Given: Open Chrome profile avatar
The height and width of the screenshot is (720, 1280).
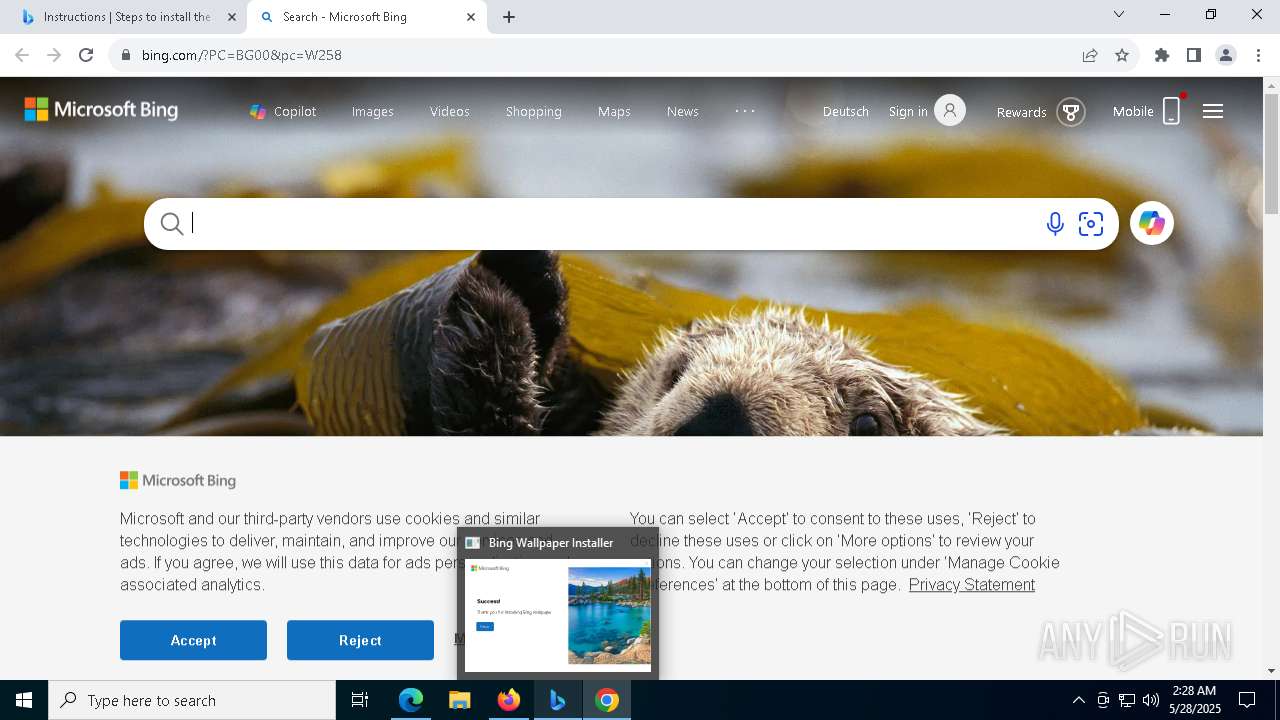Looking at the screenshot, I should pos(1226,55).
